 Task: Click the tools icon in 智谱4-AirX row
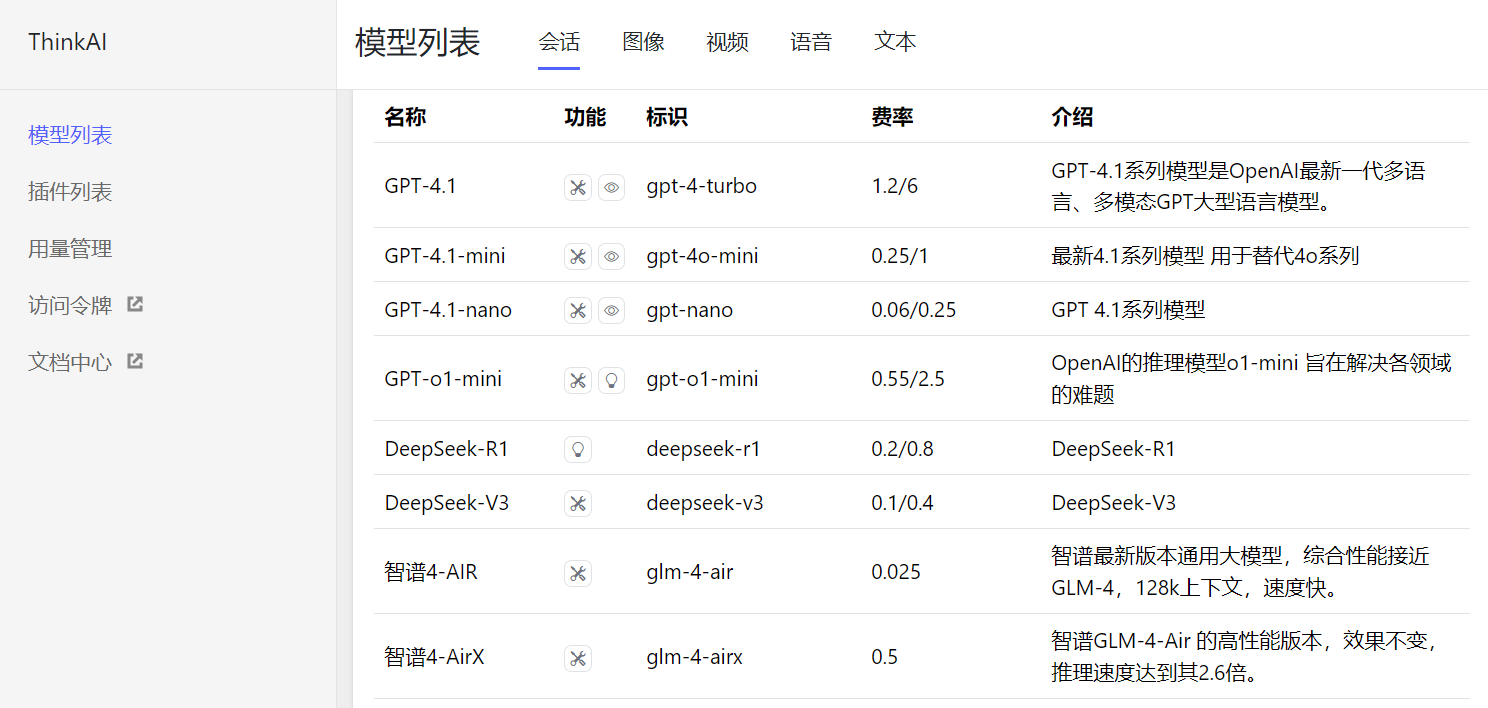coord(577,658)
